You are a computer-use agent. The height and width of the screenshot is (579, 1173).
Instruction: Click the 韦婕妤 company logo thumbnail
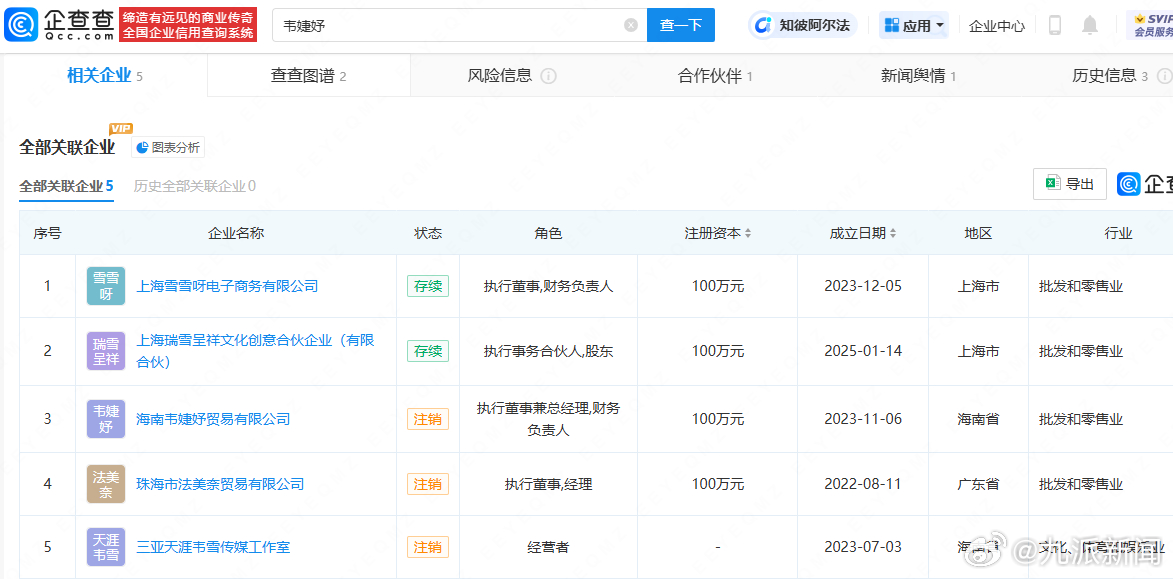[105, 419]
